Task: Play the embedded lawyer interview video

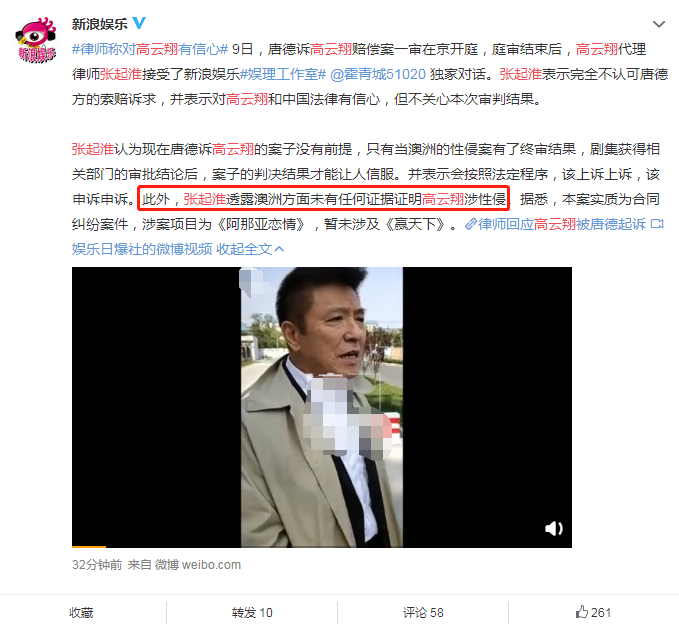Action: click(322, 407)
